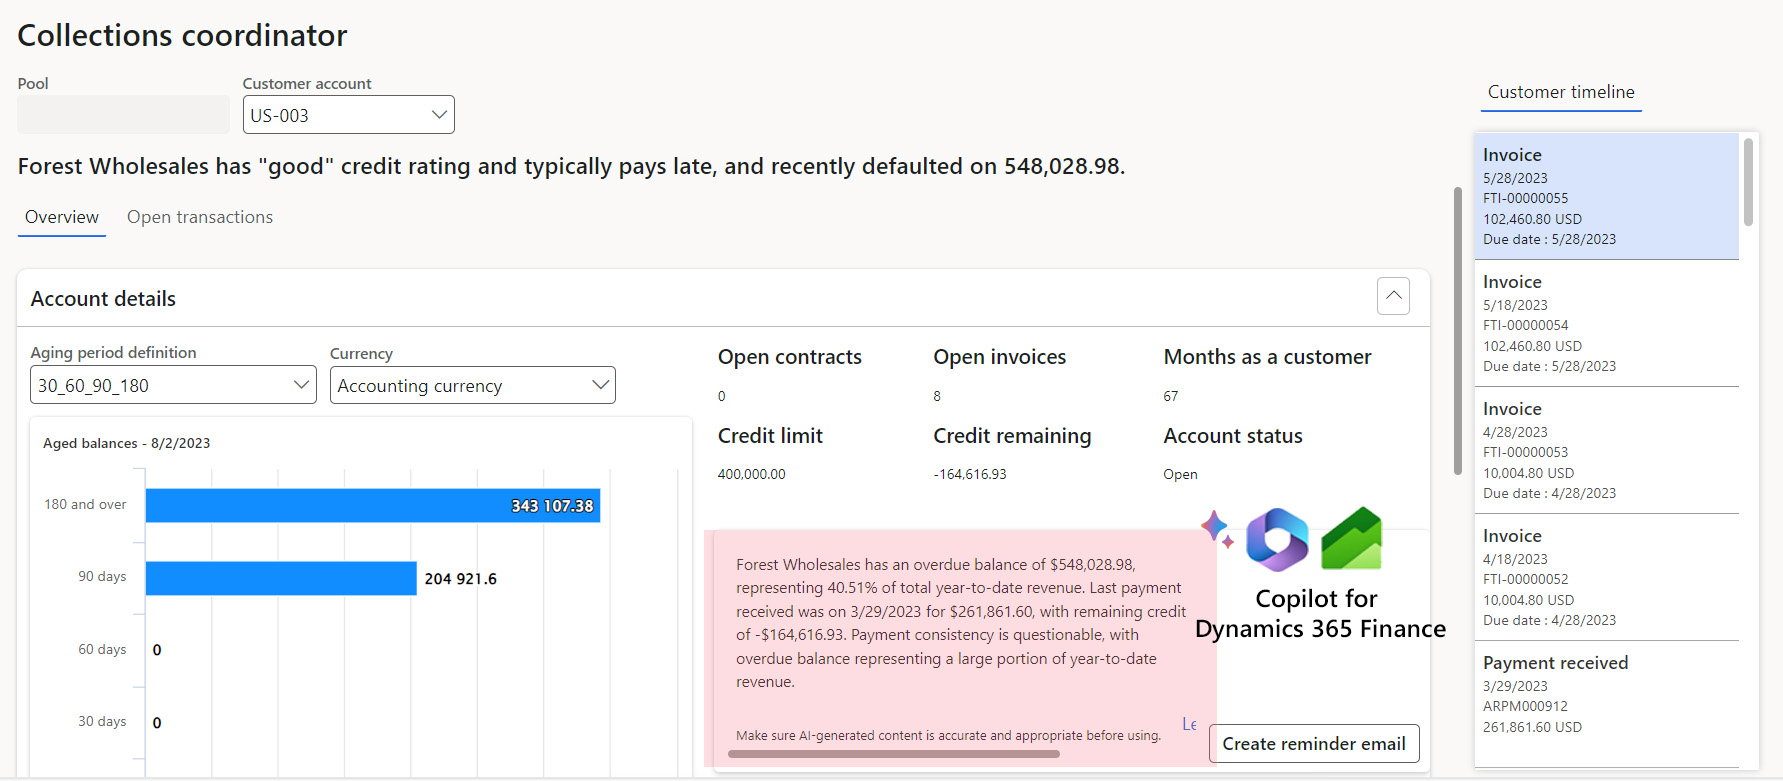Image resolution: width=1783 pixels, height=781 pixels.
Task: Click the customer timeline vertical scrollbar
Action: [x=1748, y=182]
